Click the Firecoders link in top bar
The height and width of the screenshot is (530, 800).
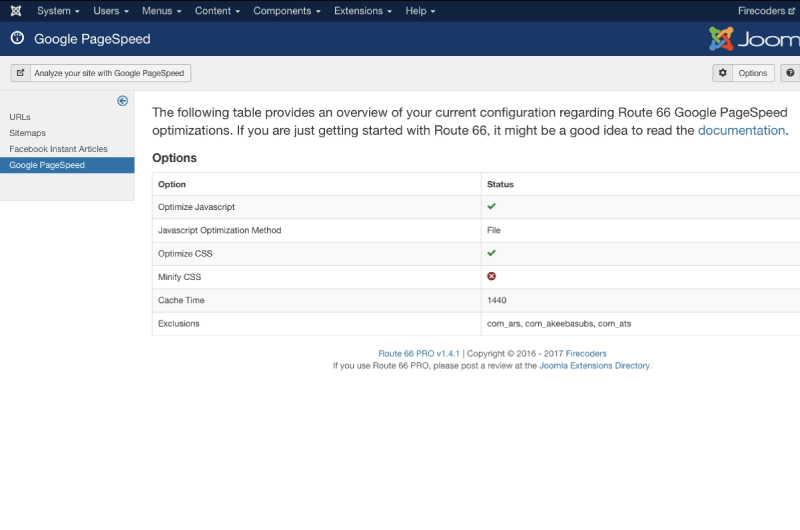pyautogui.click(x=766, y=11)
